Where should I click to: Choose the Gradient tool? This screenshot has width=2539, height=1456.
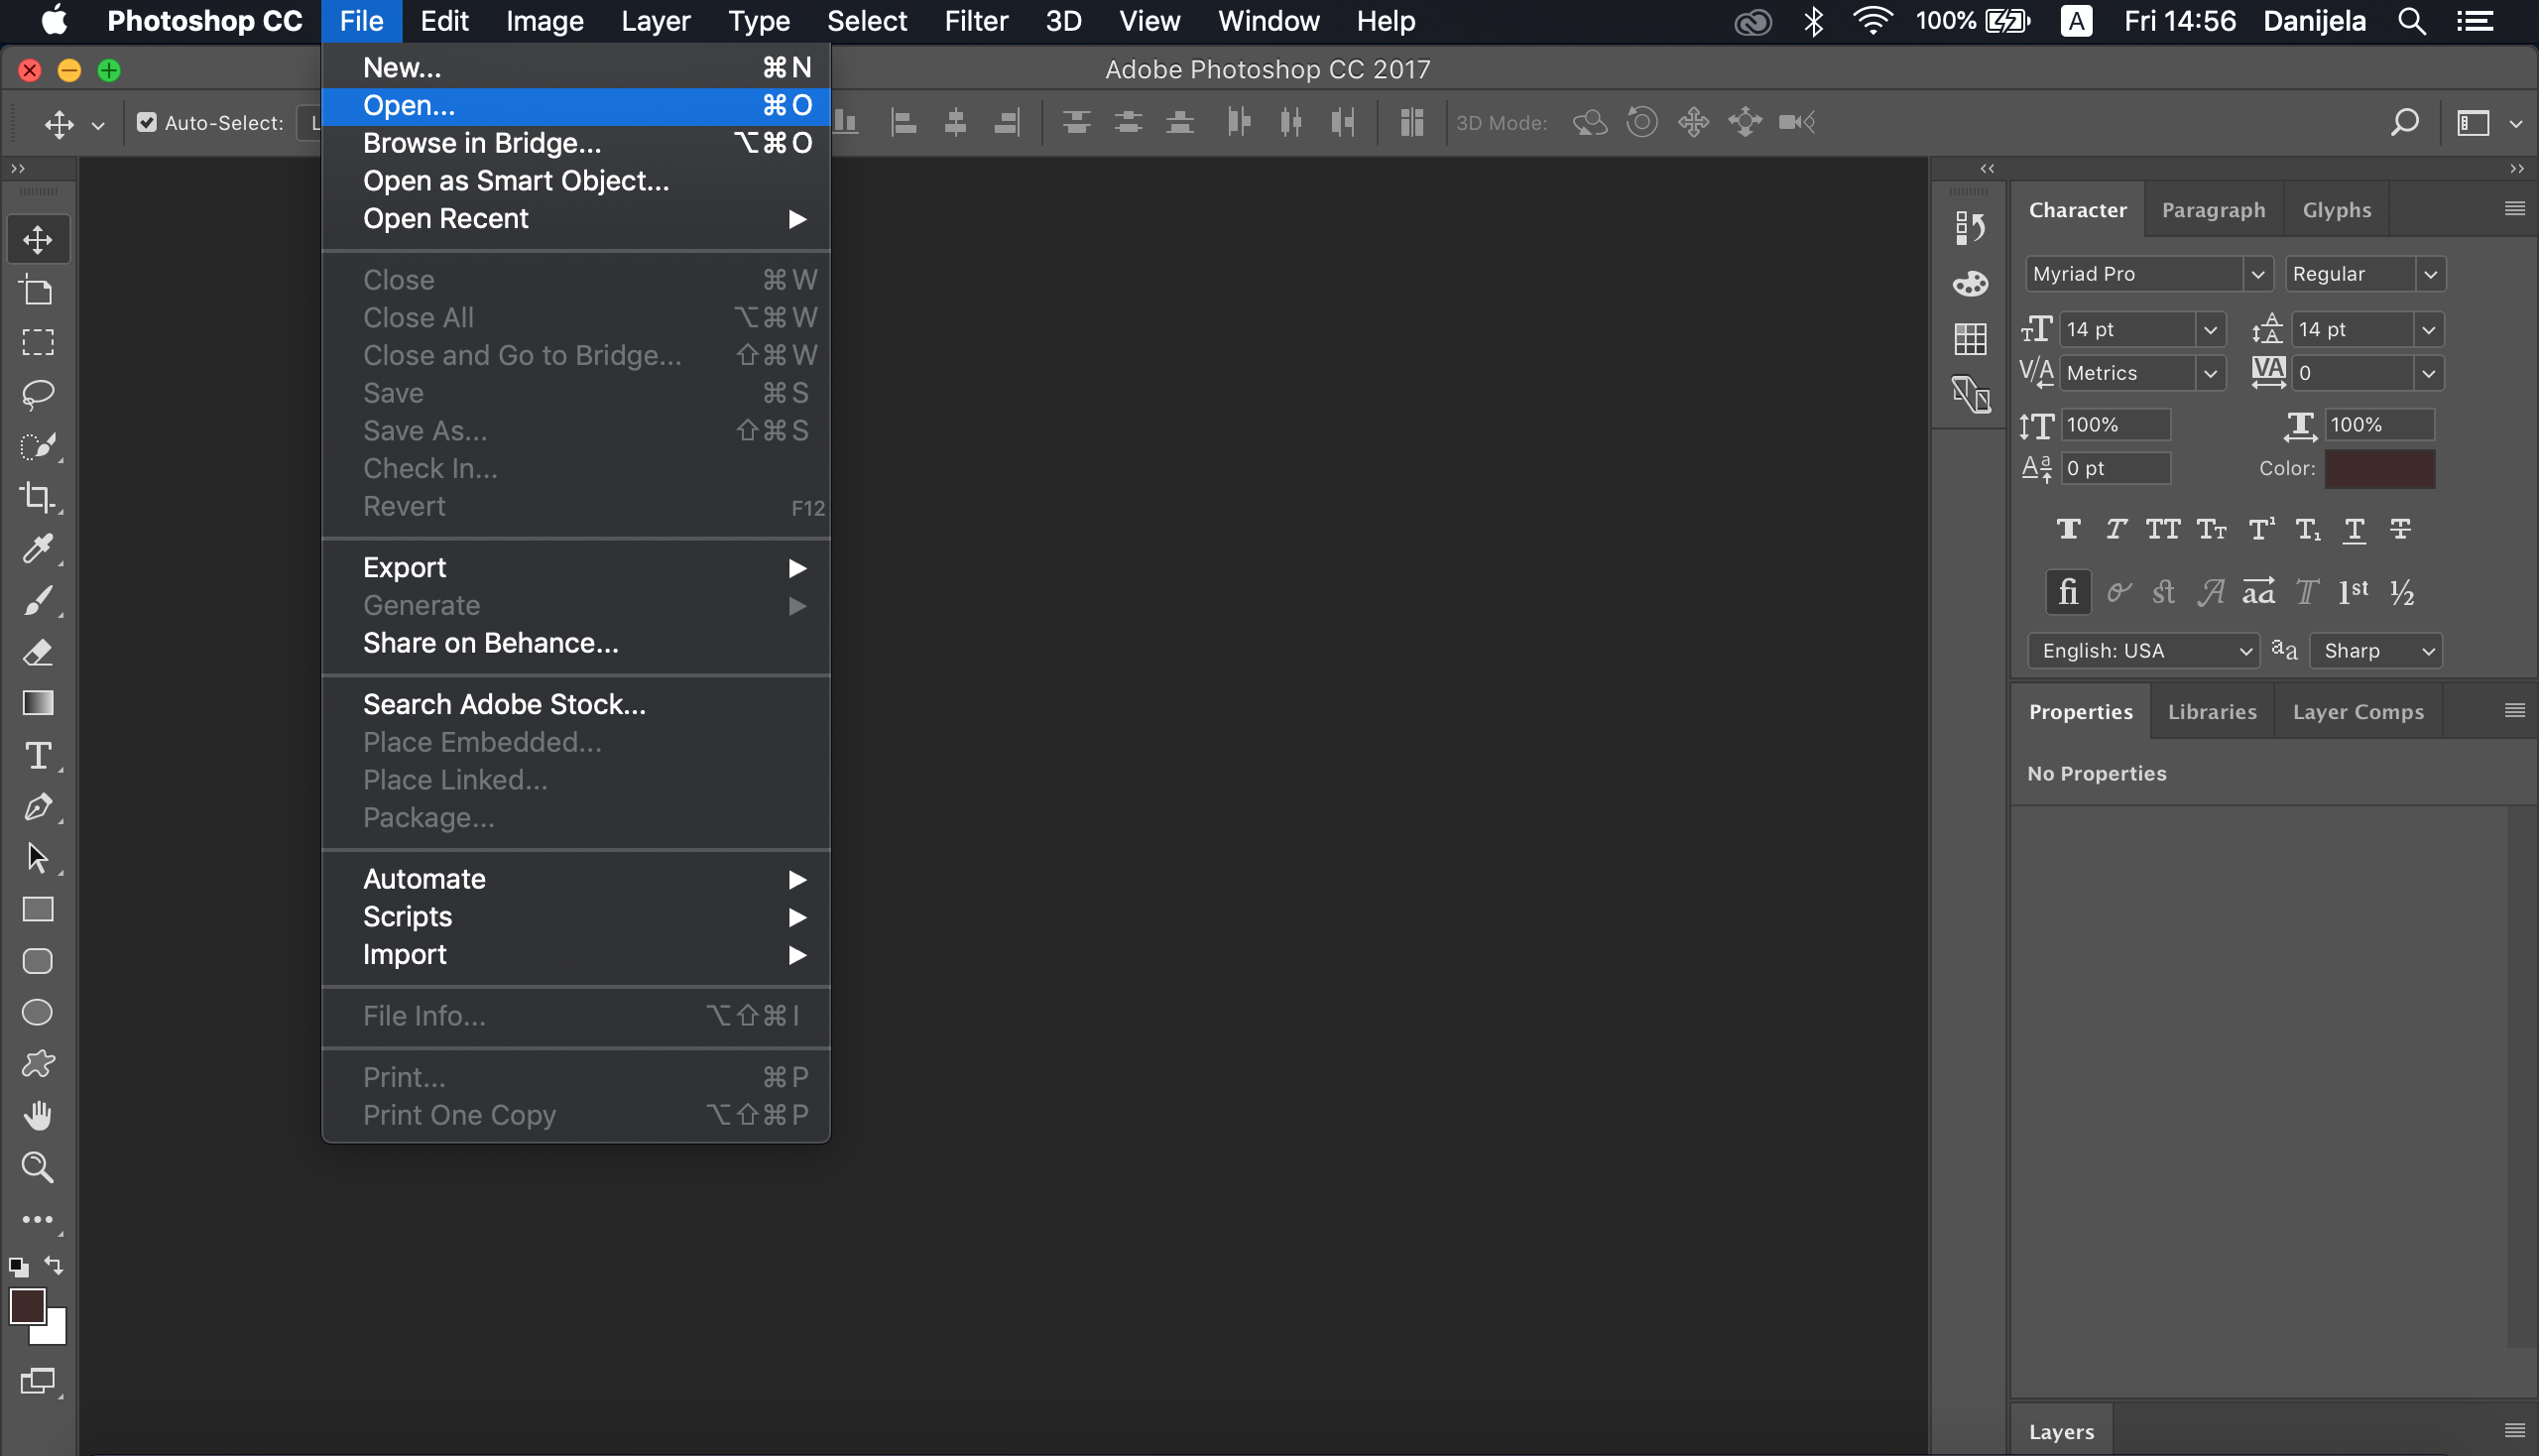point(38,704)
